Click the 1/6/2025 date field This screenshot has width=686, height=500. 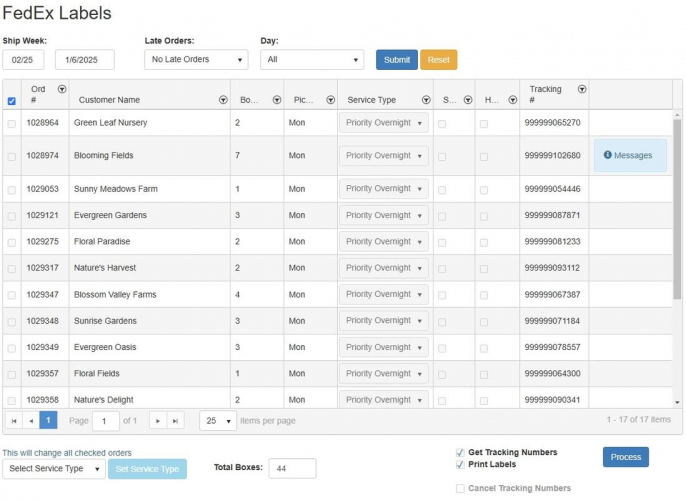click(x=85, y=59)
